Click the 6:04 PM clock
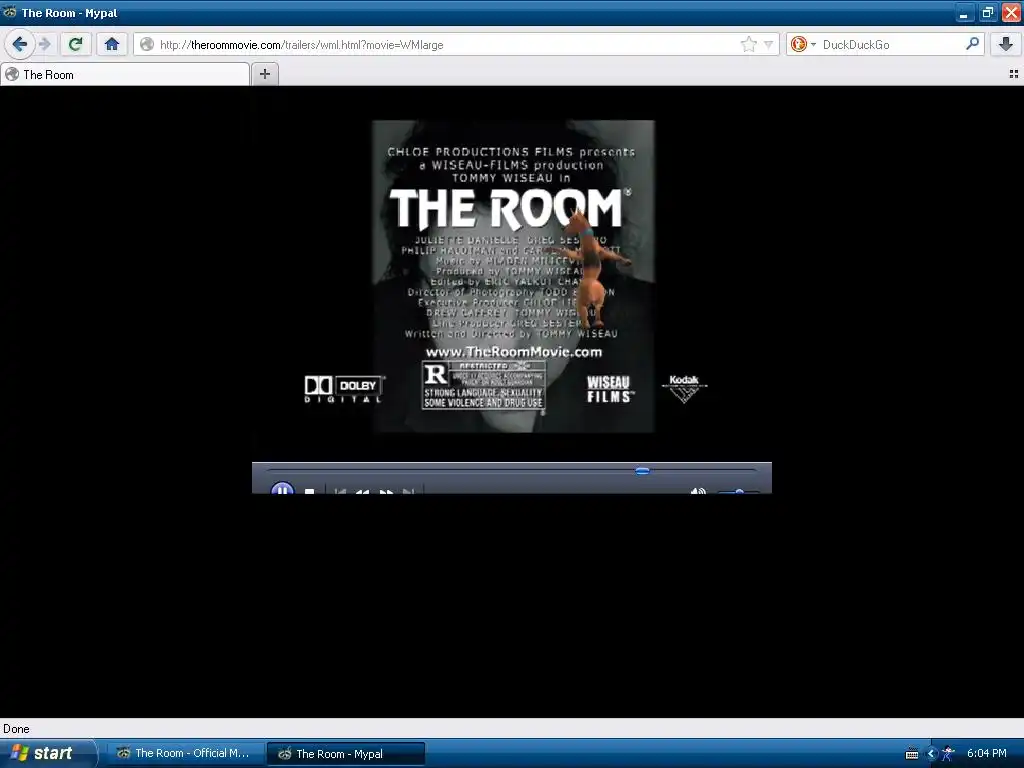This screenshot has height=768, width=1024. pyautogui.click(x=987, y=753)
